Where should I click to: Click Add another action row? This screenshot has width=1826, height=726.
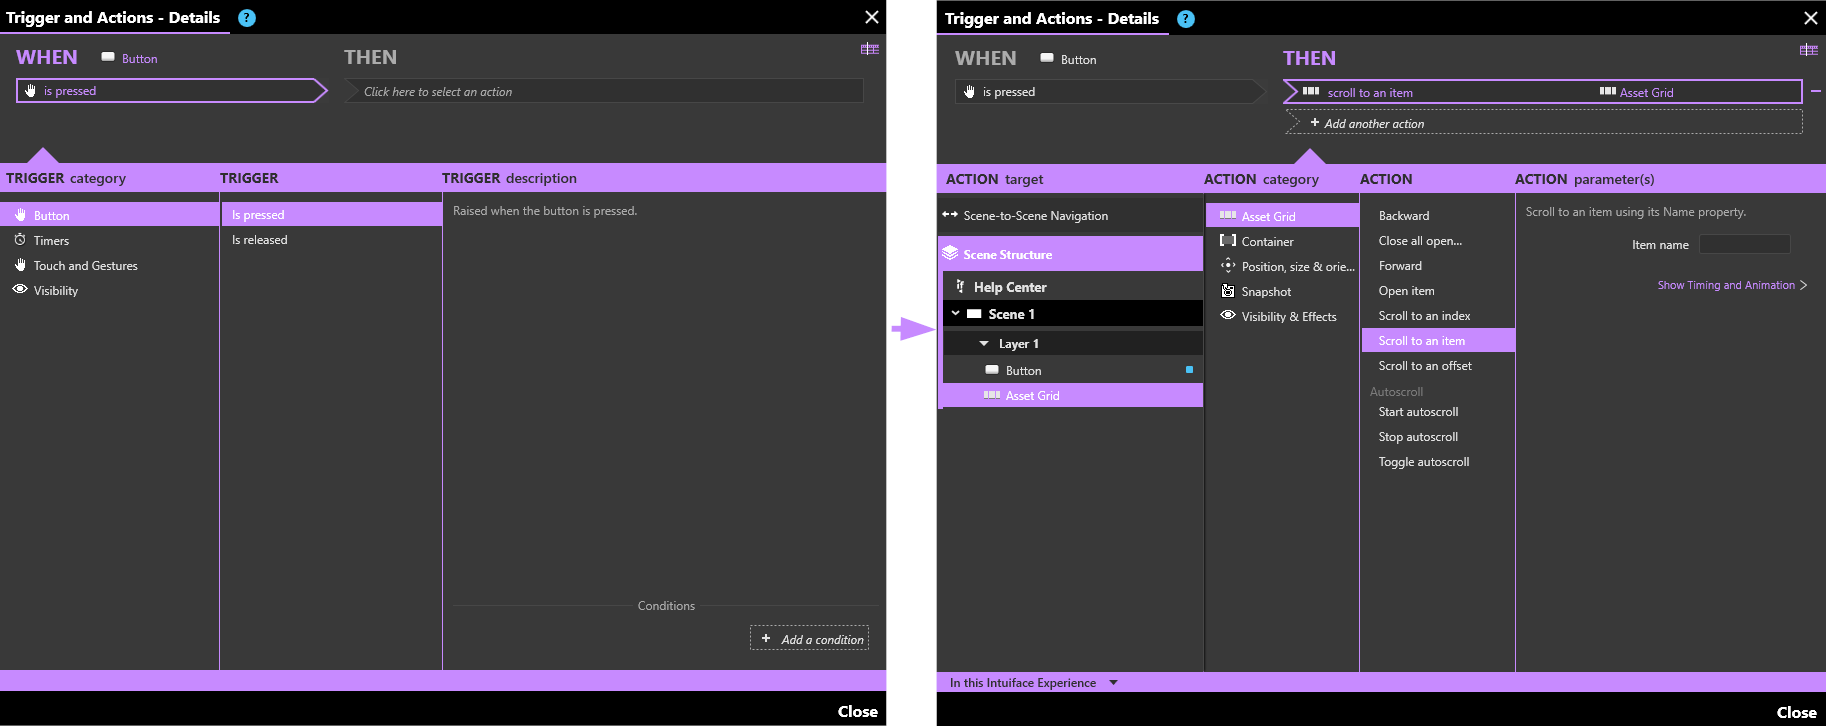1544,123
